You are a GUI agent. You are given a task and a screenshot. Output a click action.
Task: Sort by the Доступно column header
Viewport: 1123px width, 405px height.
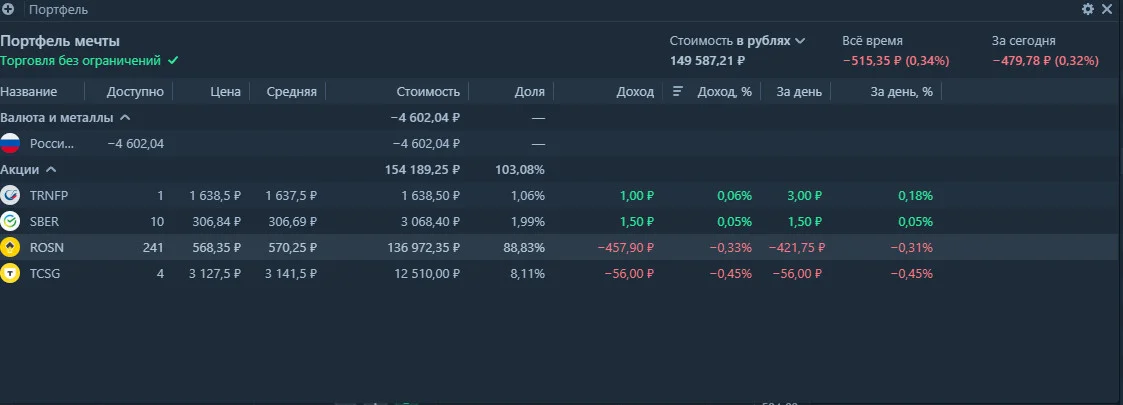135,92
